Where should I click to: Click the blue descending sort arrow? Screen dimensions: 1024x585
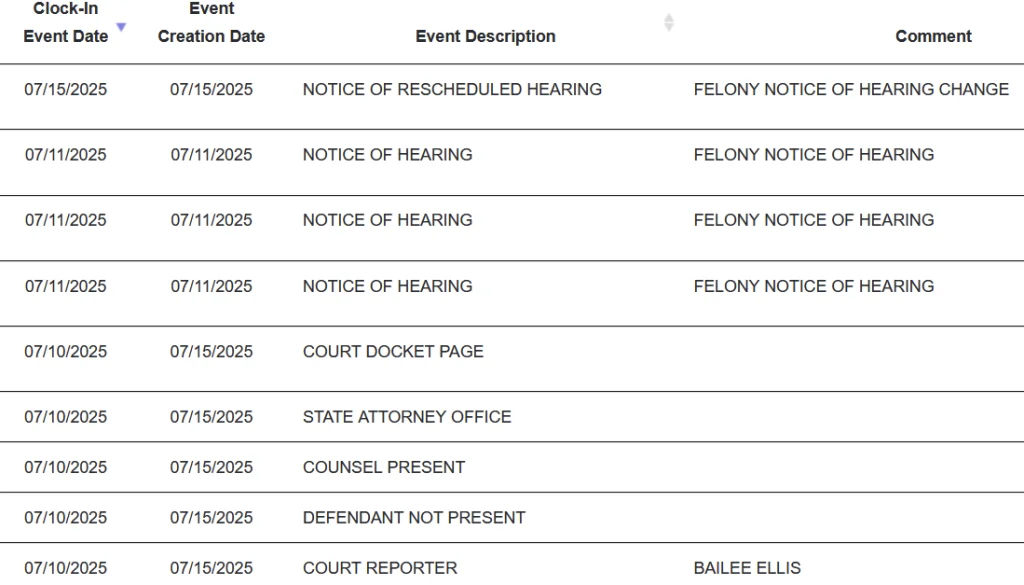click(121, 27)
